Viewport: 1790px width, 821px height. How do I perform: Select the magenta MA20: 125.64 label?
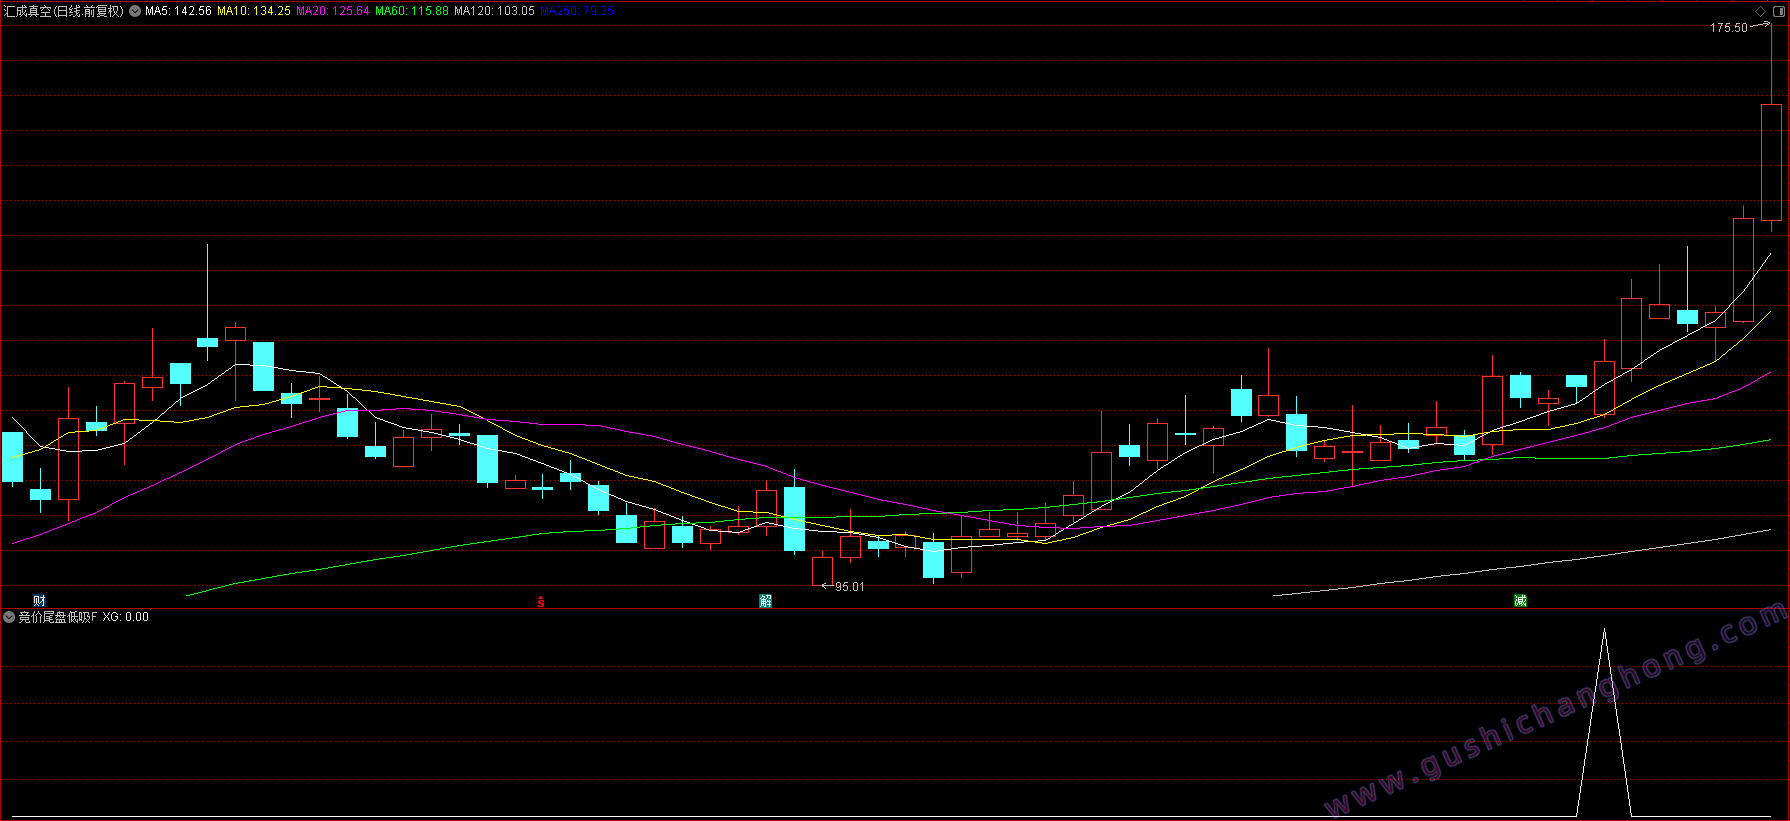tap(333, 11)
